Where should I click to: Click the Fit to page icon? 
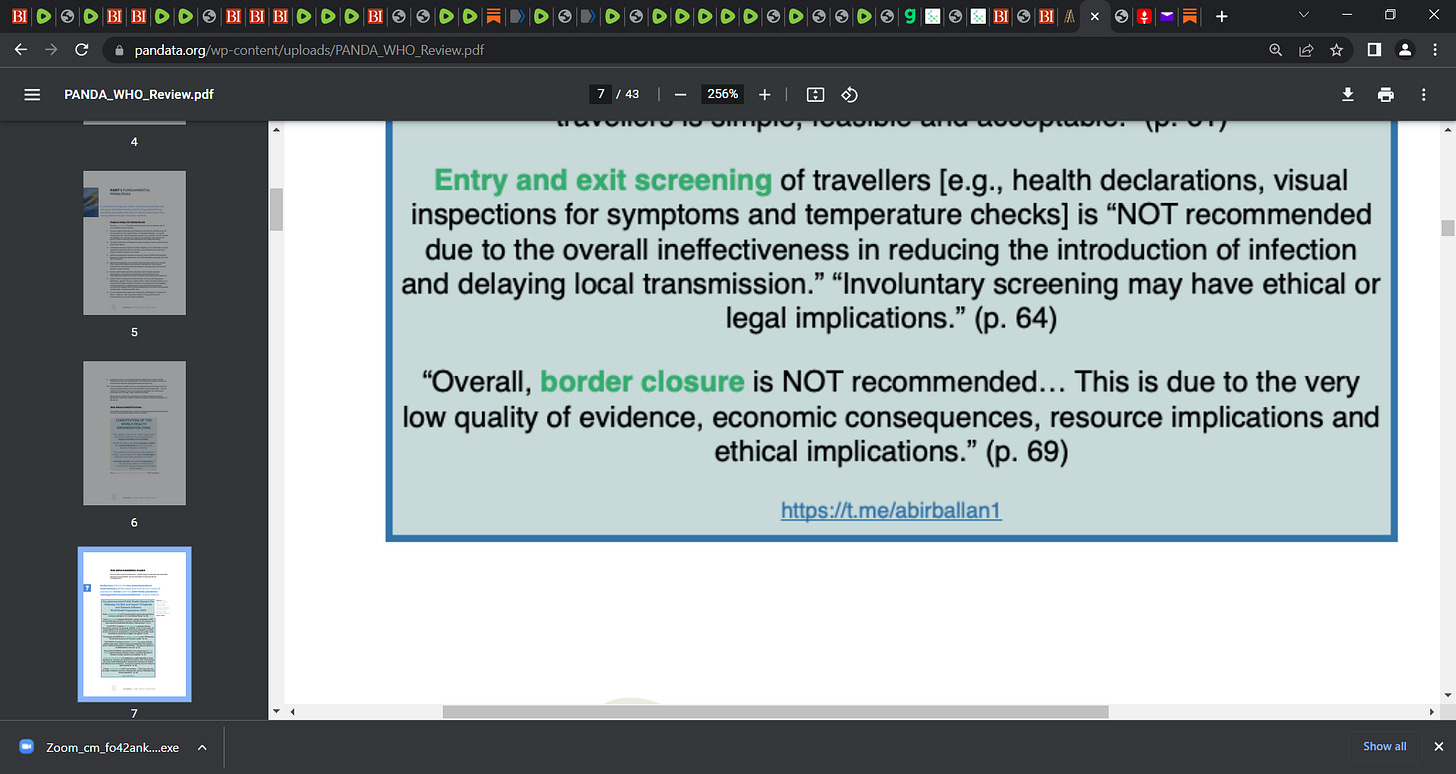point(815,94)
